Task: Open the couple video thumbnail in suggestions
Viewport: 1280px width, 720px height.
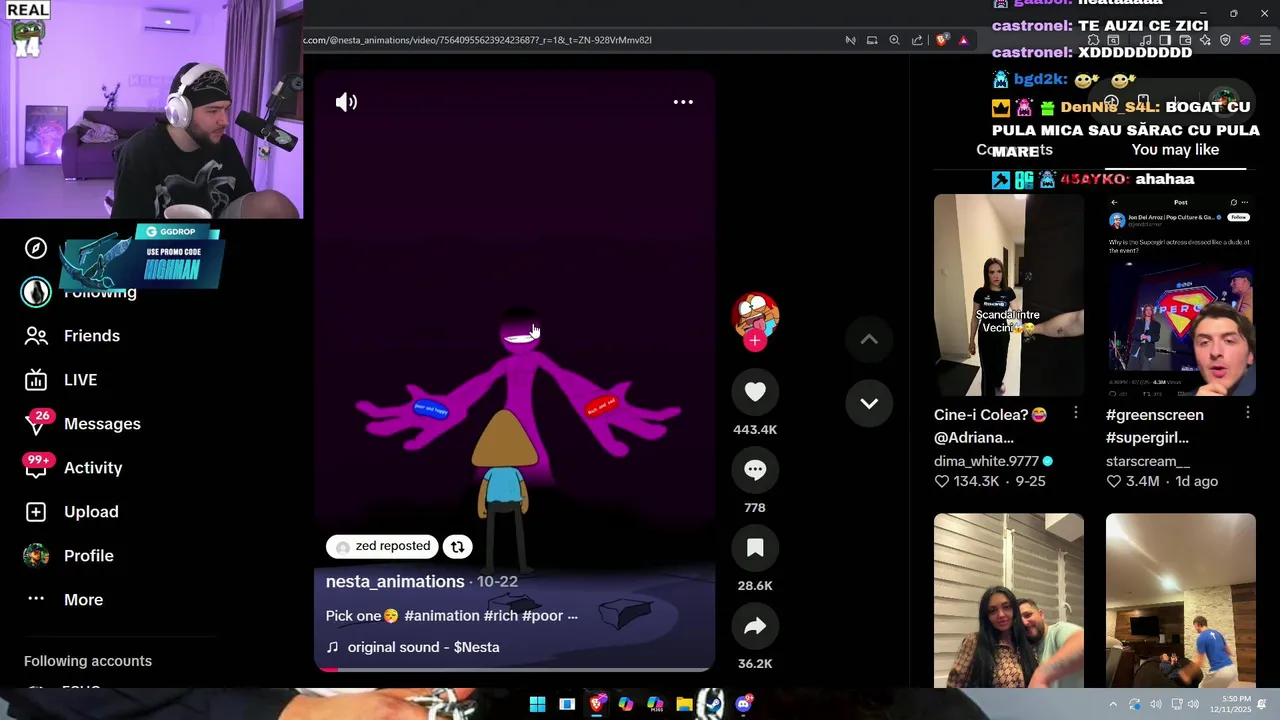Action: point(1009,600)
